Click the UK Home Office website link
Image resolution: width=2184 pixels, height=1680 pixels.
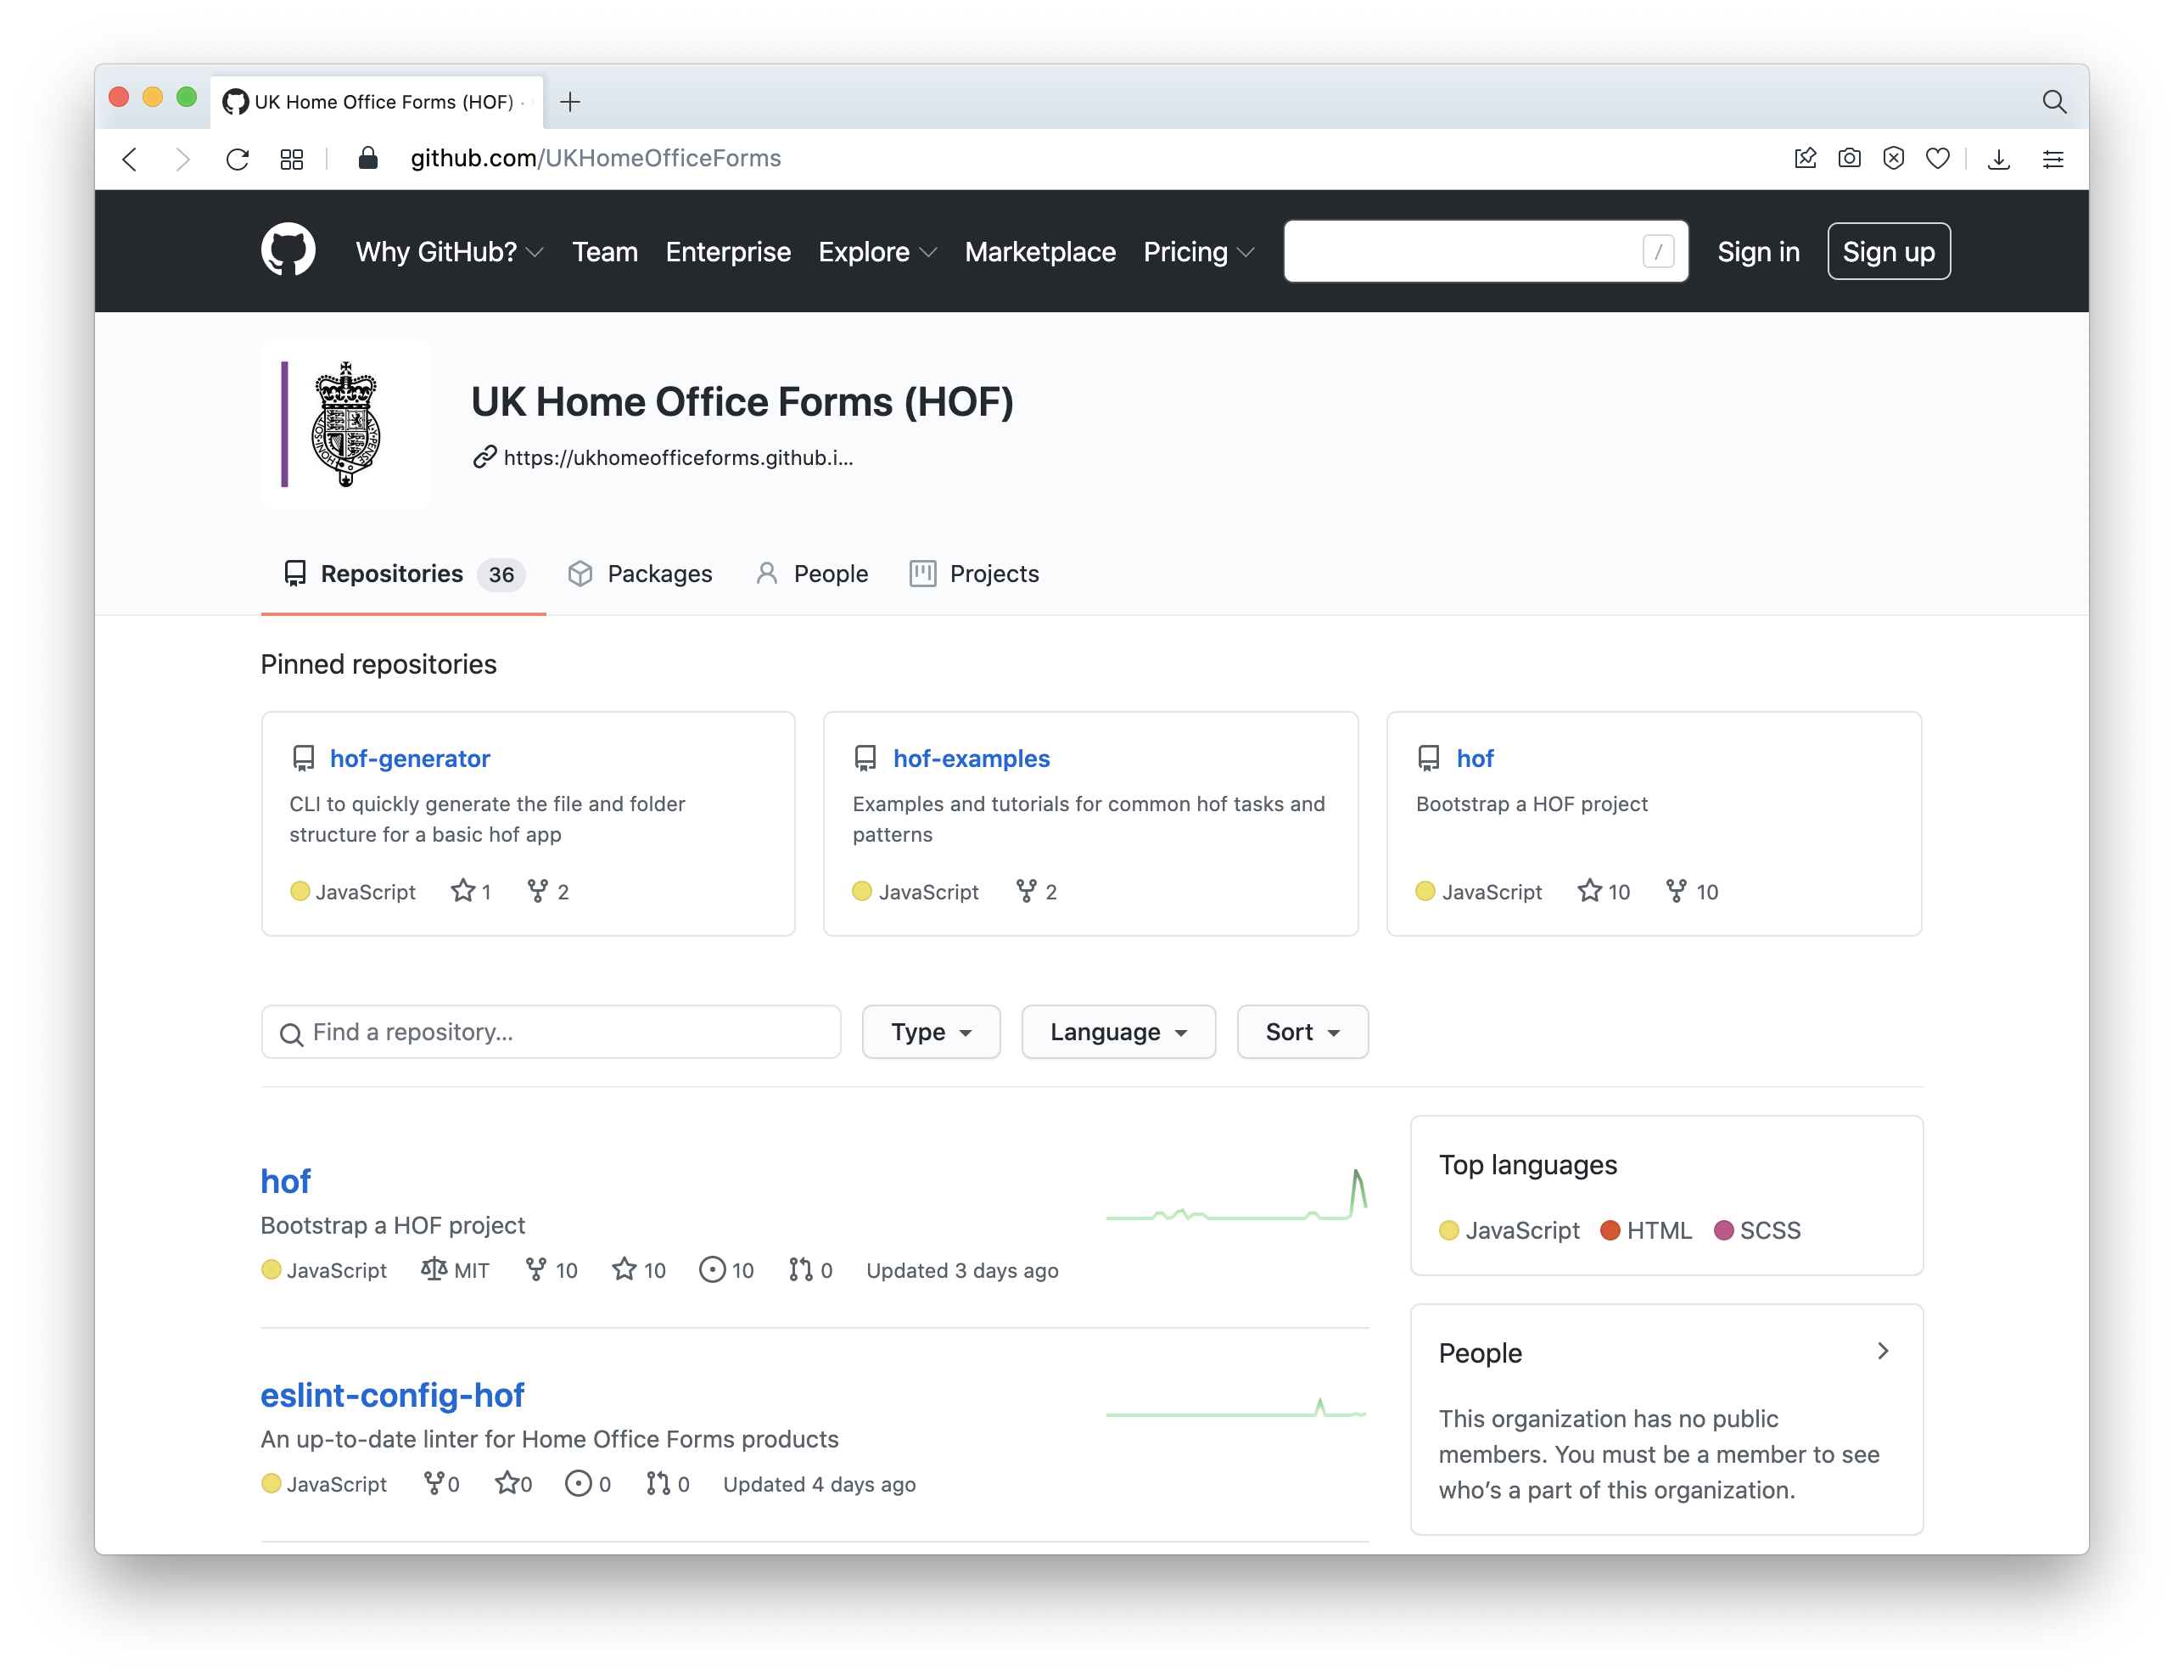pyautogui.click(x=674, y=457)
